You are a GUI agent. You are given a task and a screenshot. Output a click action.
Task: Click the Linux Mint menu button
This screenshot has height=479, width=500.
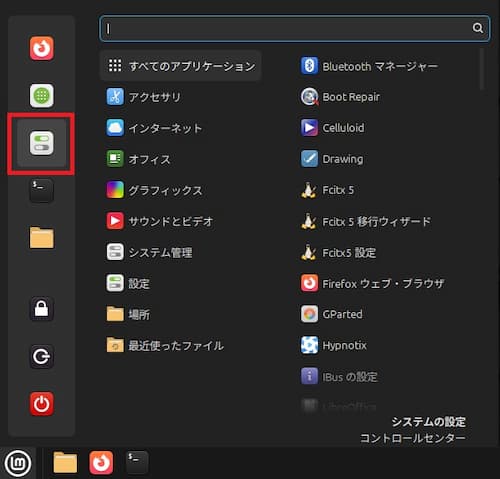coord(18,463)
